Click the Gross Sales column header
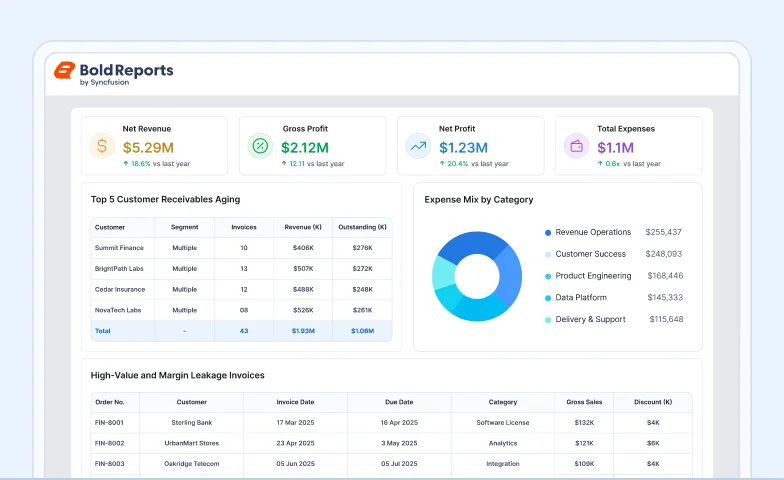This screenshot has width=784, height=480. pos(584,402)
